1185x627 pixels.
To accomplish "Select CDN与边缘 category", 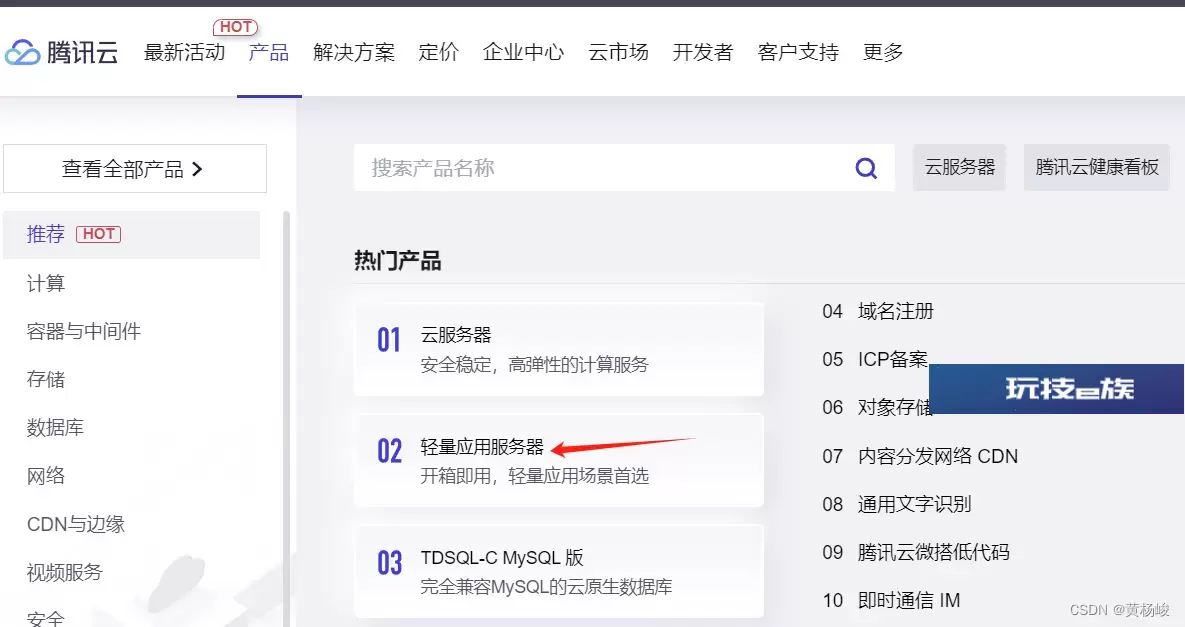I will [x=76, y=524].
